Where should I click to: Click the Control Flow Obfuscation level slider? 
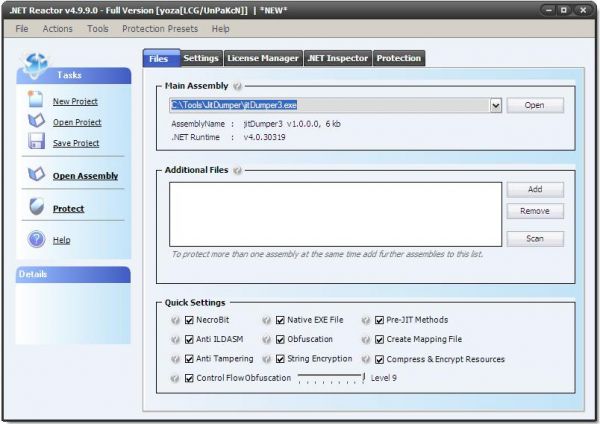click(x=331, y=378)
